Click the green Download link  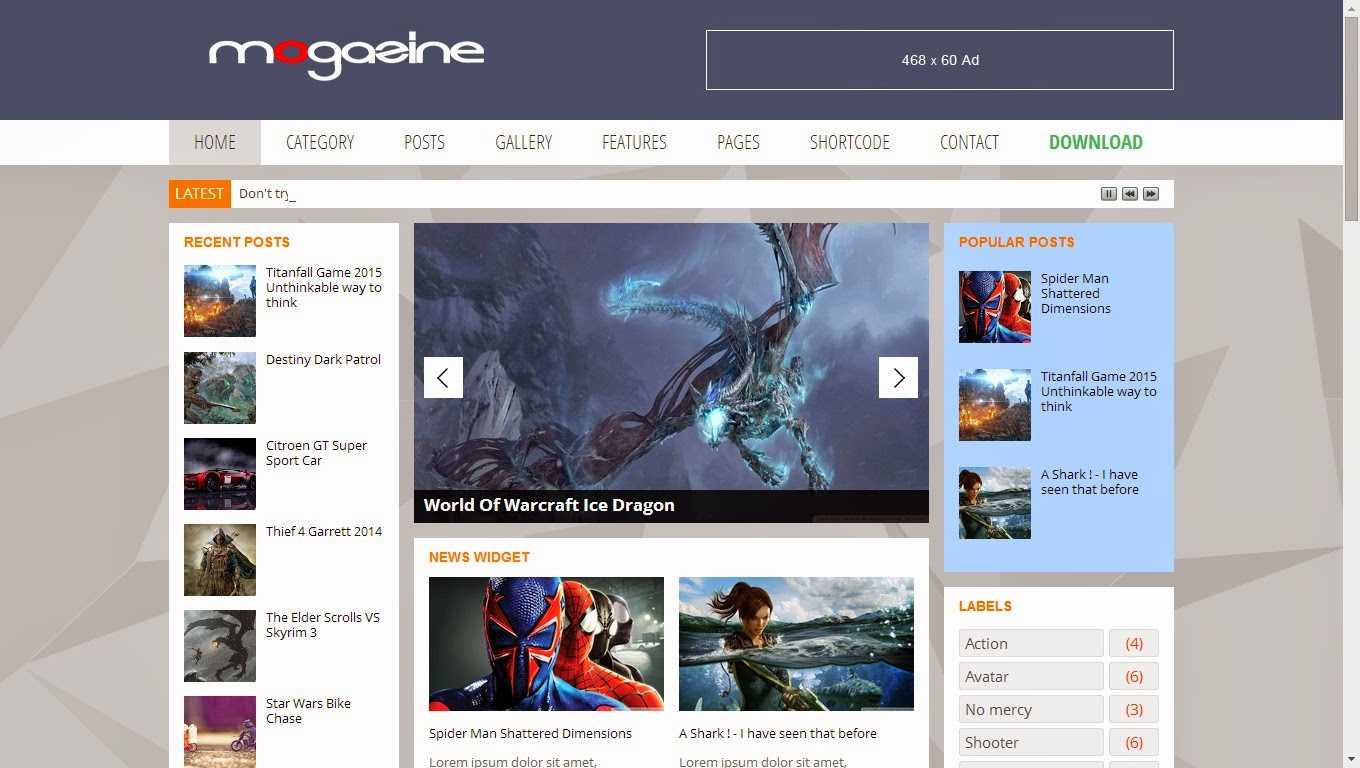[x=1095, y=142]
